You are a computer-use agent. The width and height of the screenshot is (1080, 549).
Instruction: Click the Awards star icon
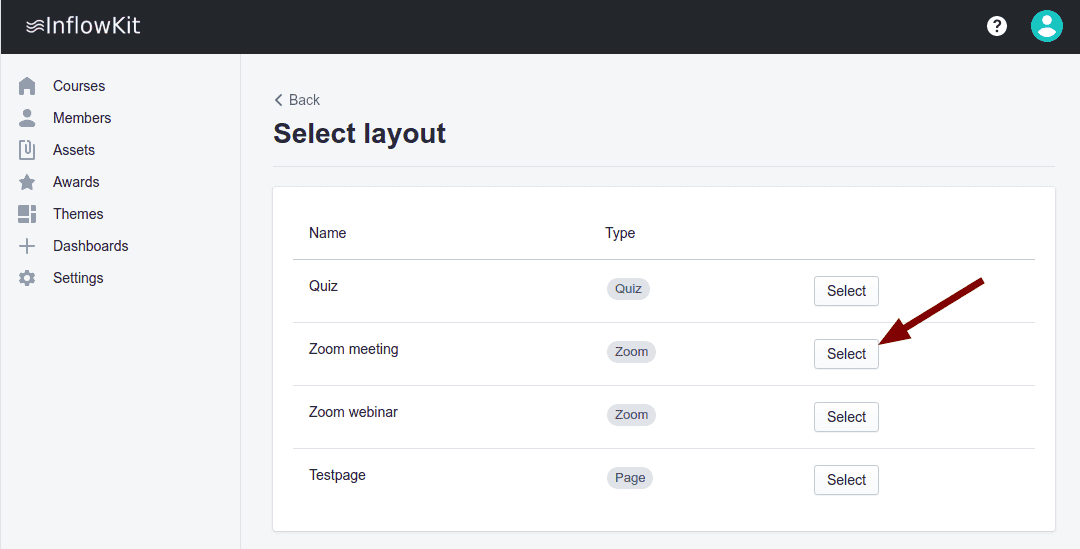tap(27, 182)
